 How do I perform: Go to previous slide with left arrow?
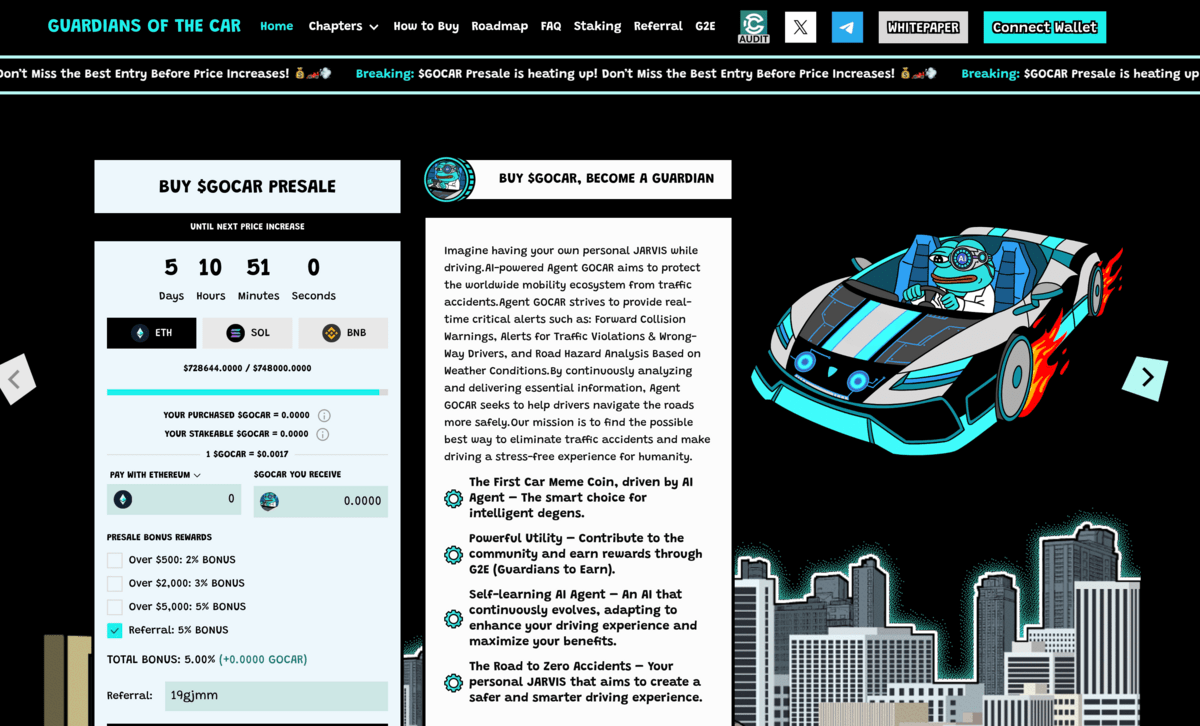[15, 378]
